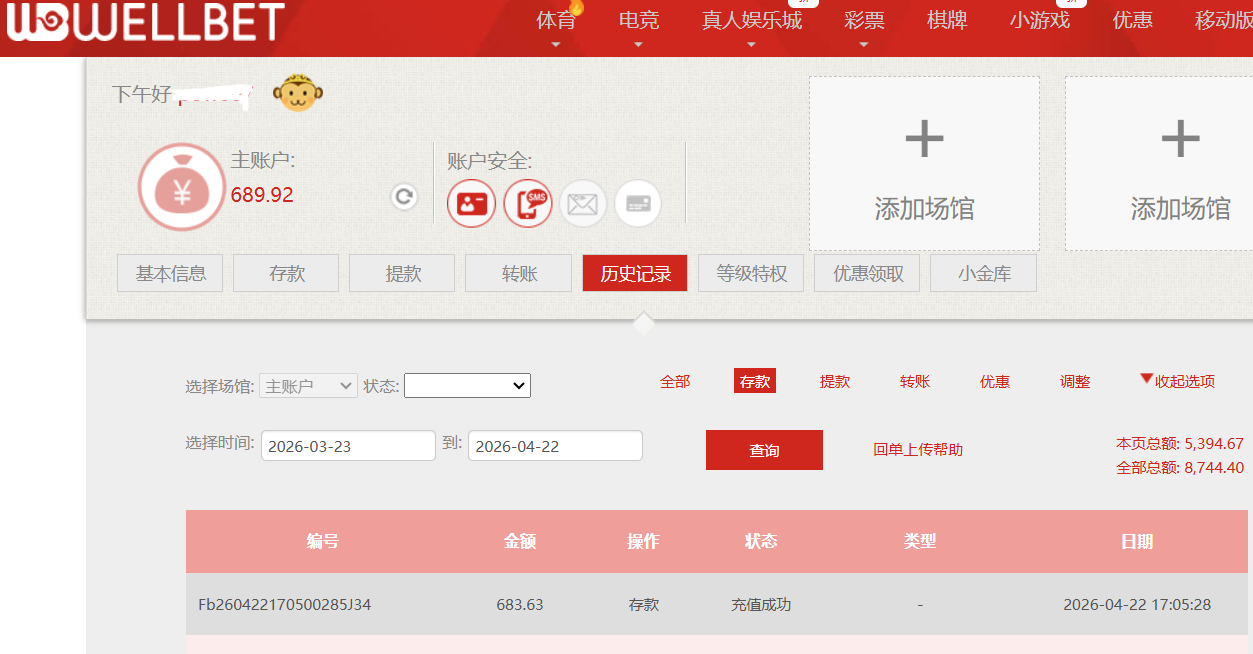The image size is (1253, 654).
Task: Collapse options with red triangle 收起选项
Action: tap(1177, 381)
